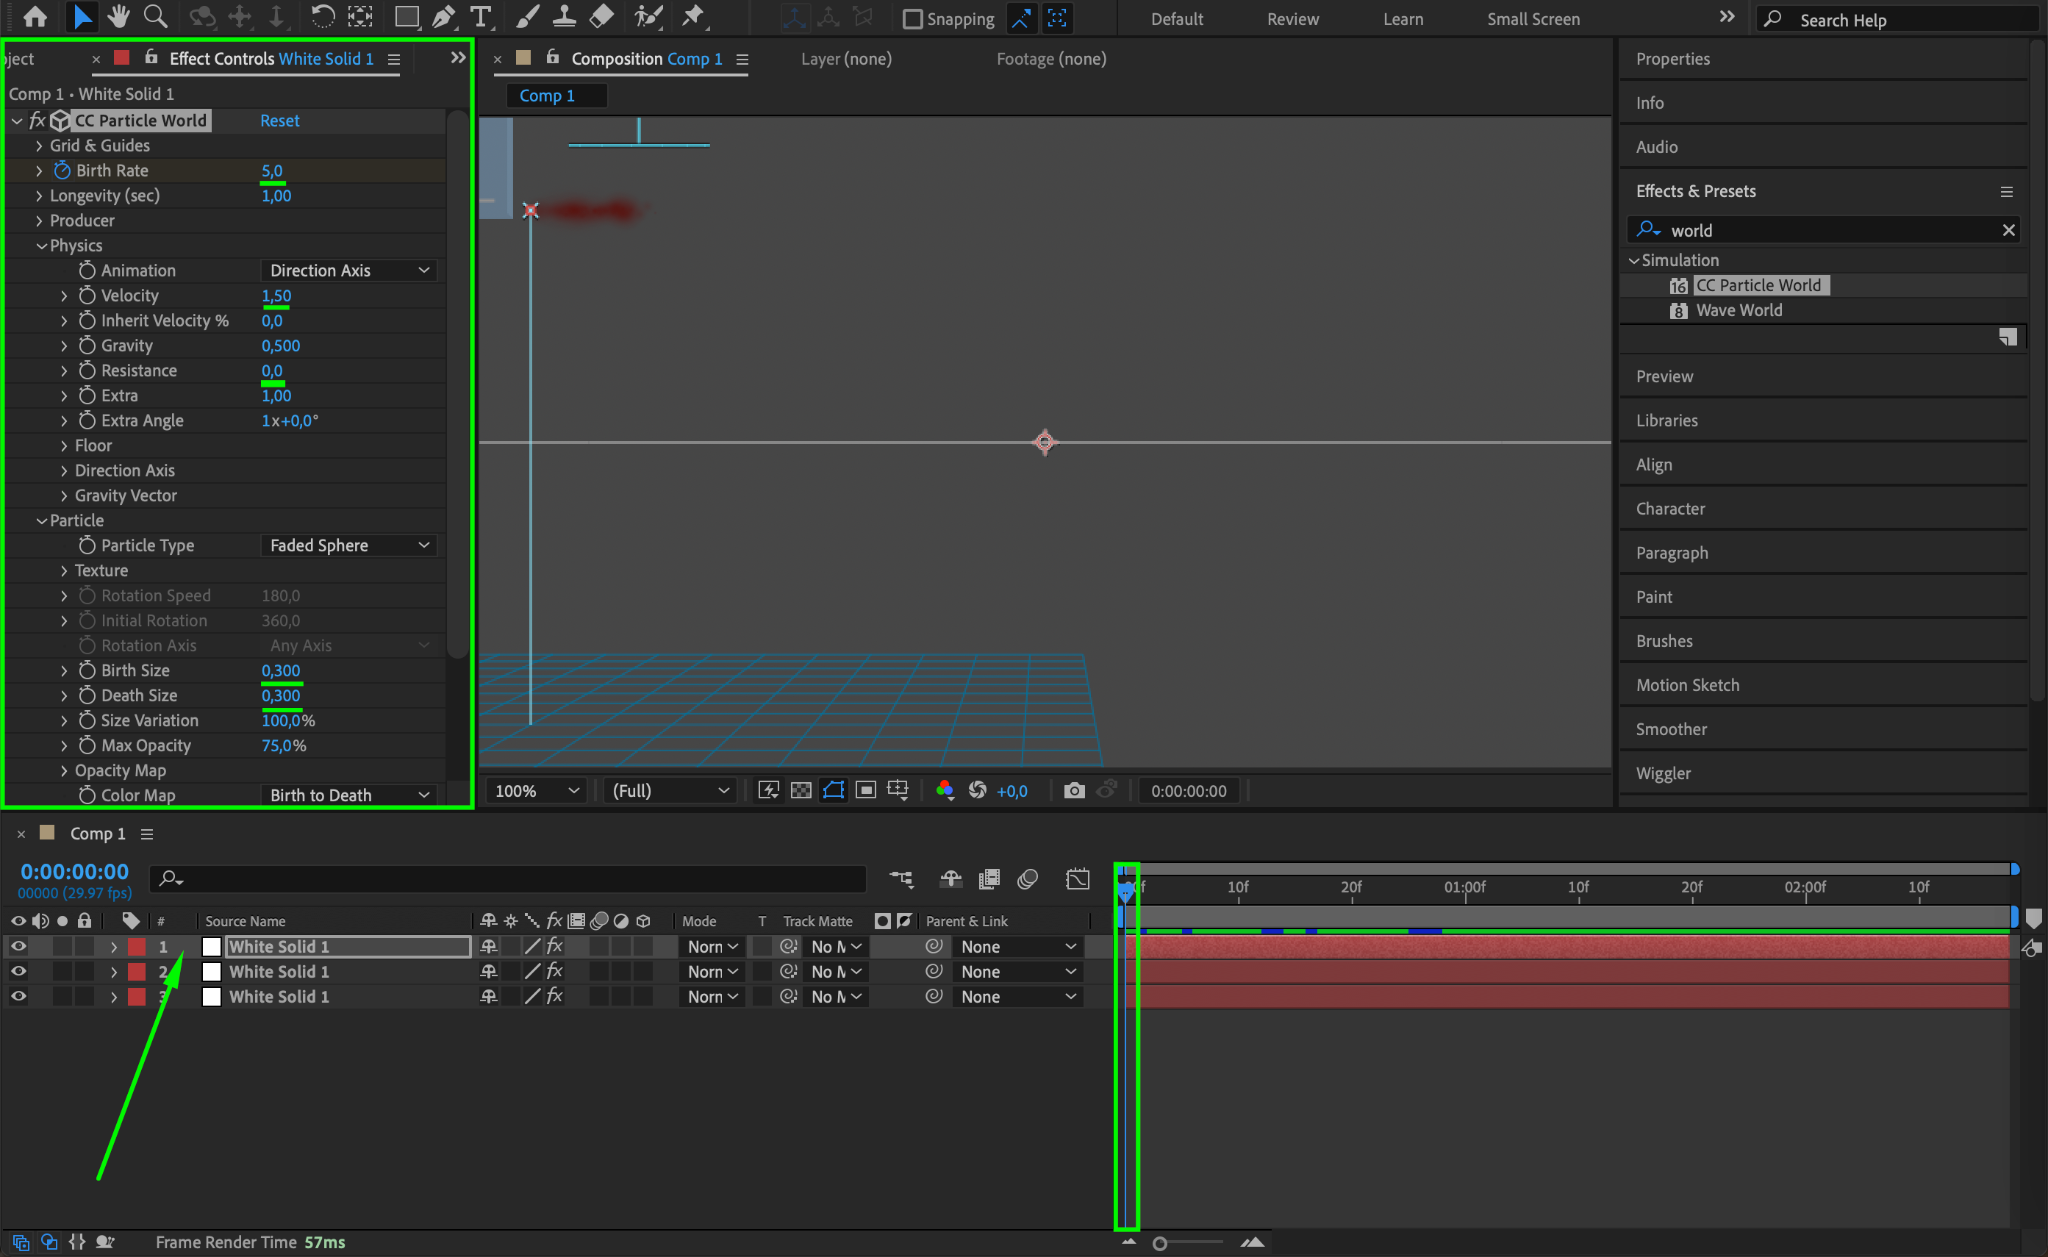2048x1257 pixels.
Task: Toggle the transparency grid button
Action: coord(801,791)
